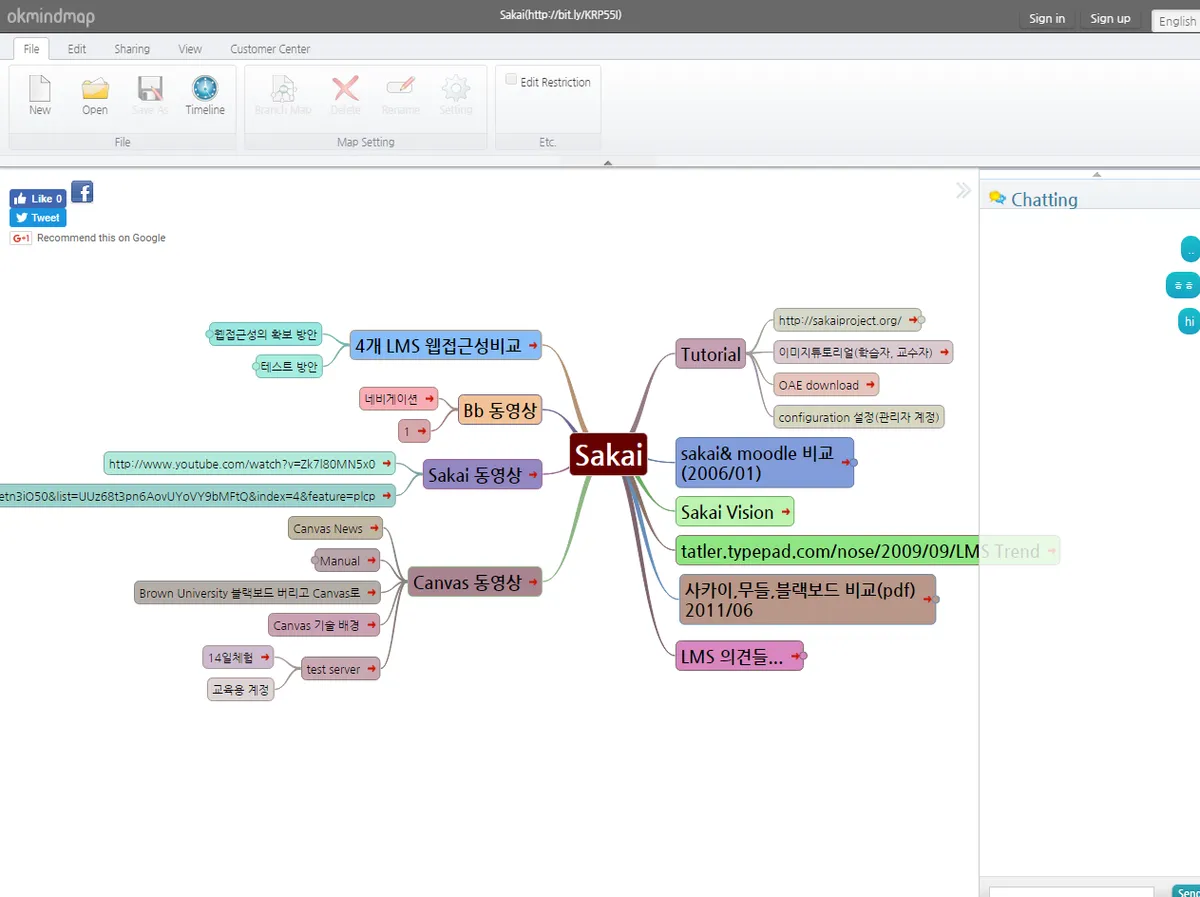
Task: Select the Sharing menu item
Action: pyautogui.click(x=131, y=48)
